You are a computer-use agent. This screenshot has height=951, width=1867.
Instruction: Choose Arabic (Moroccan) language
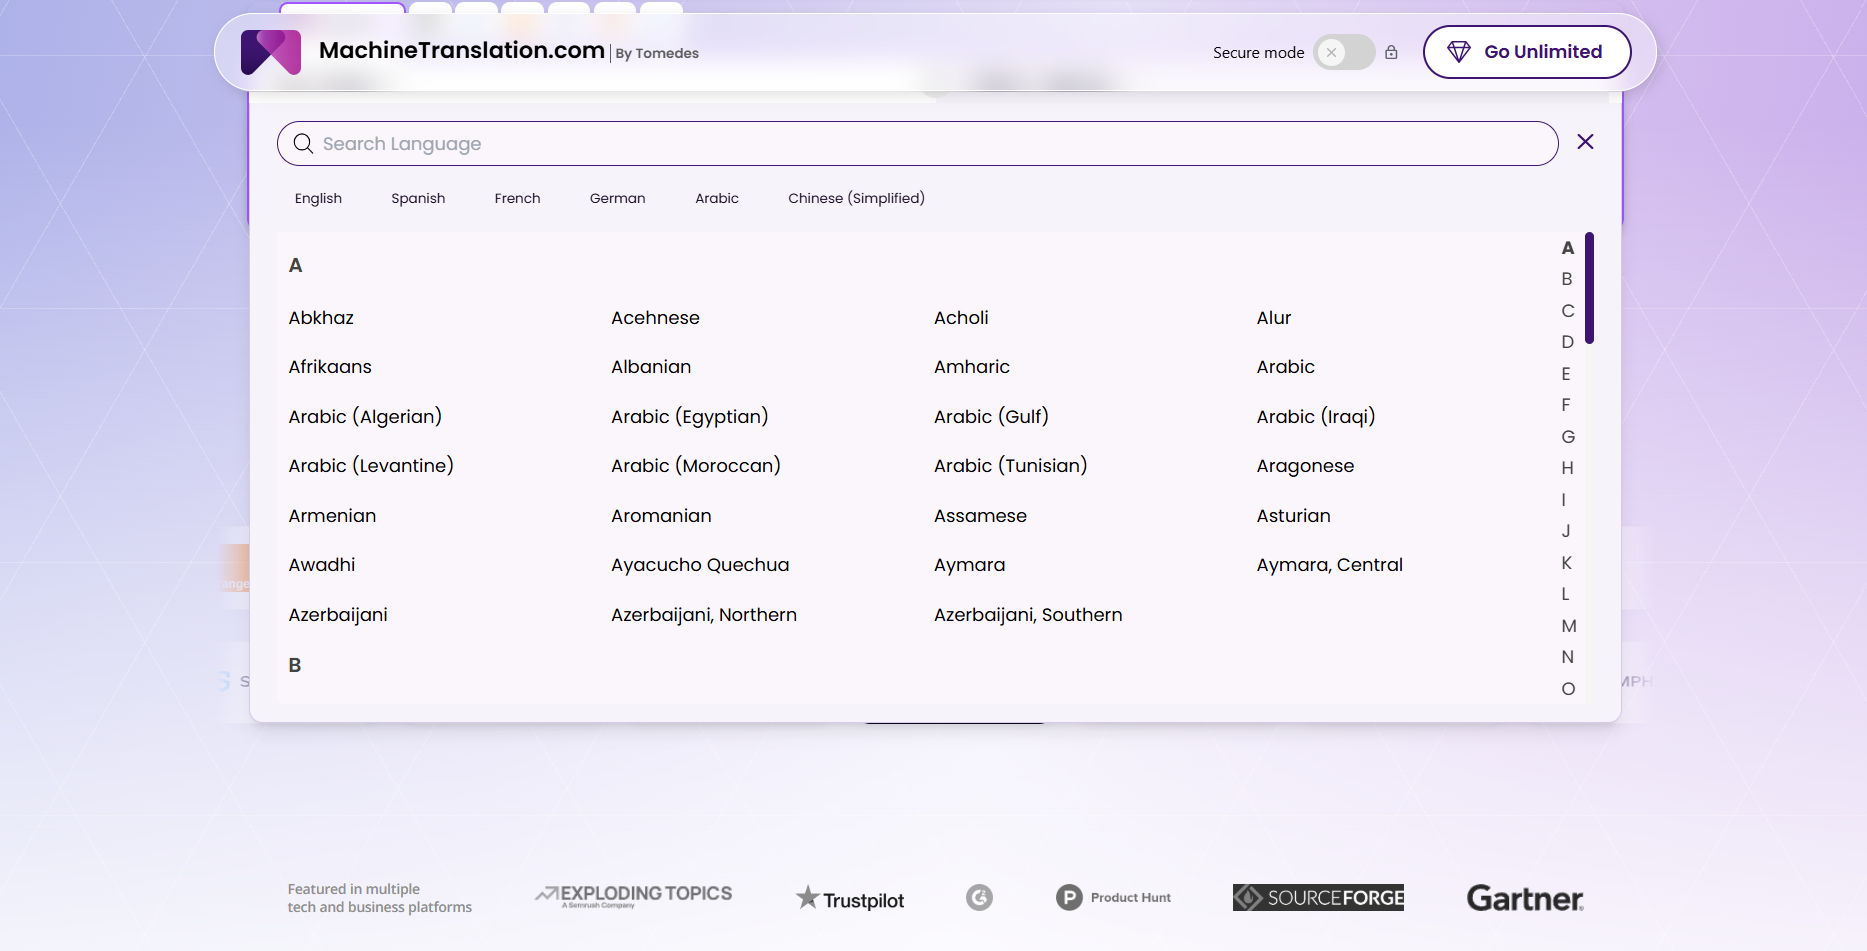pos(696,466)
